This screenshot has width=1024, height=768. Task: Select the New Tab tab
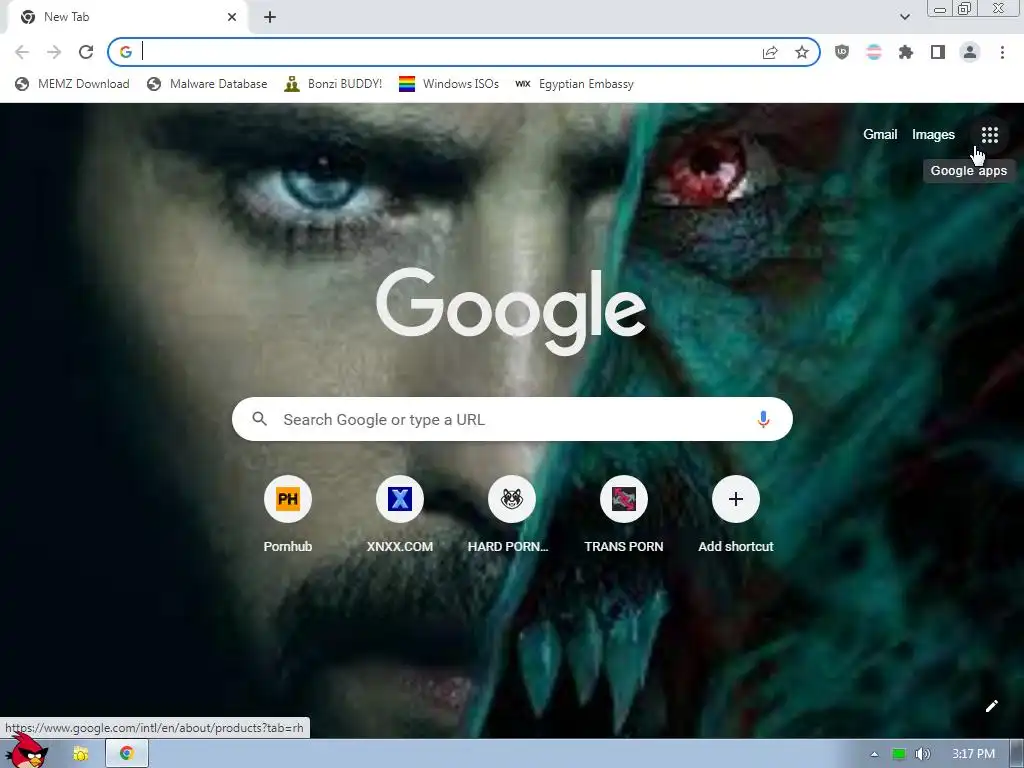tap(127, 17)
